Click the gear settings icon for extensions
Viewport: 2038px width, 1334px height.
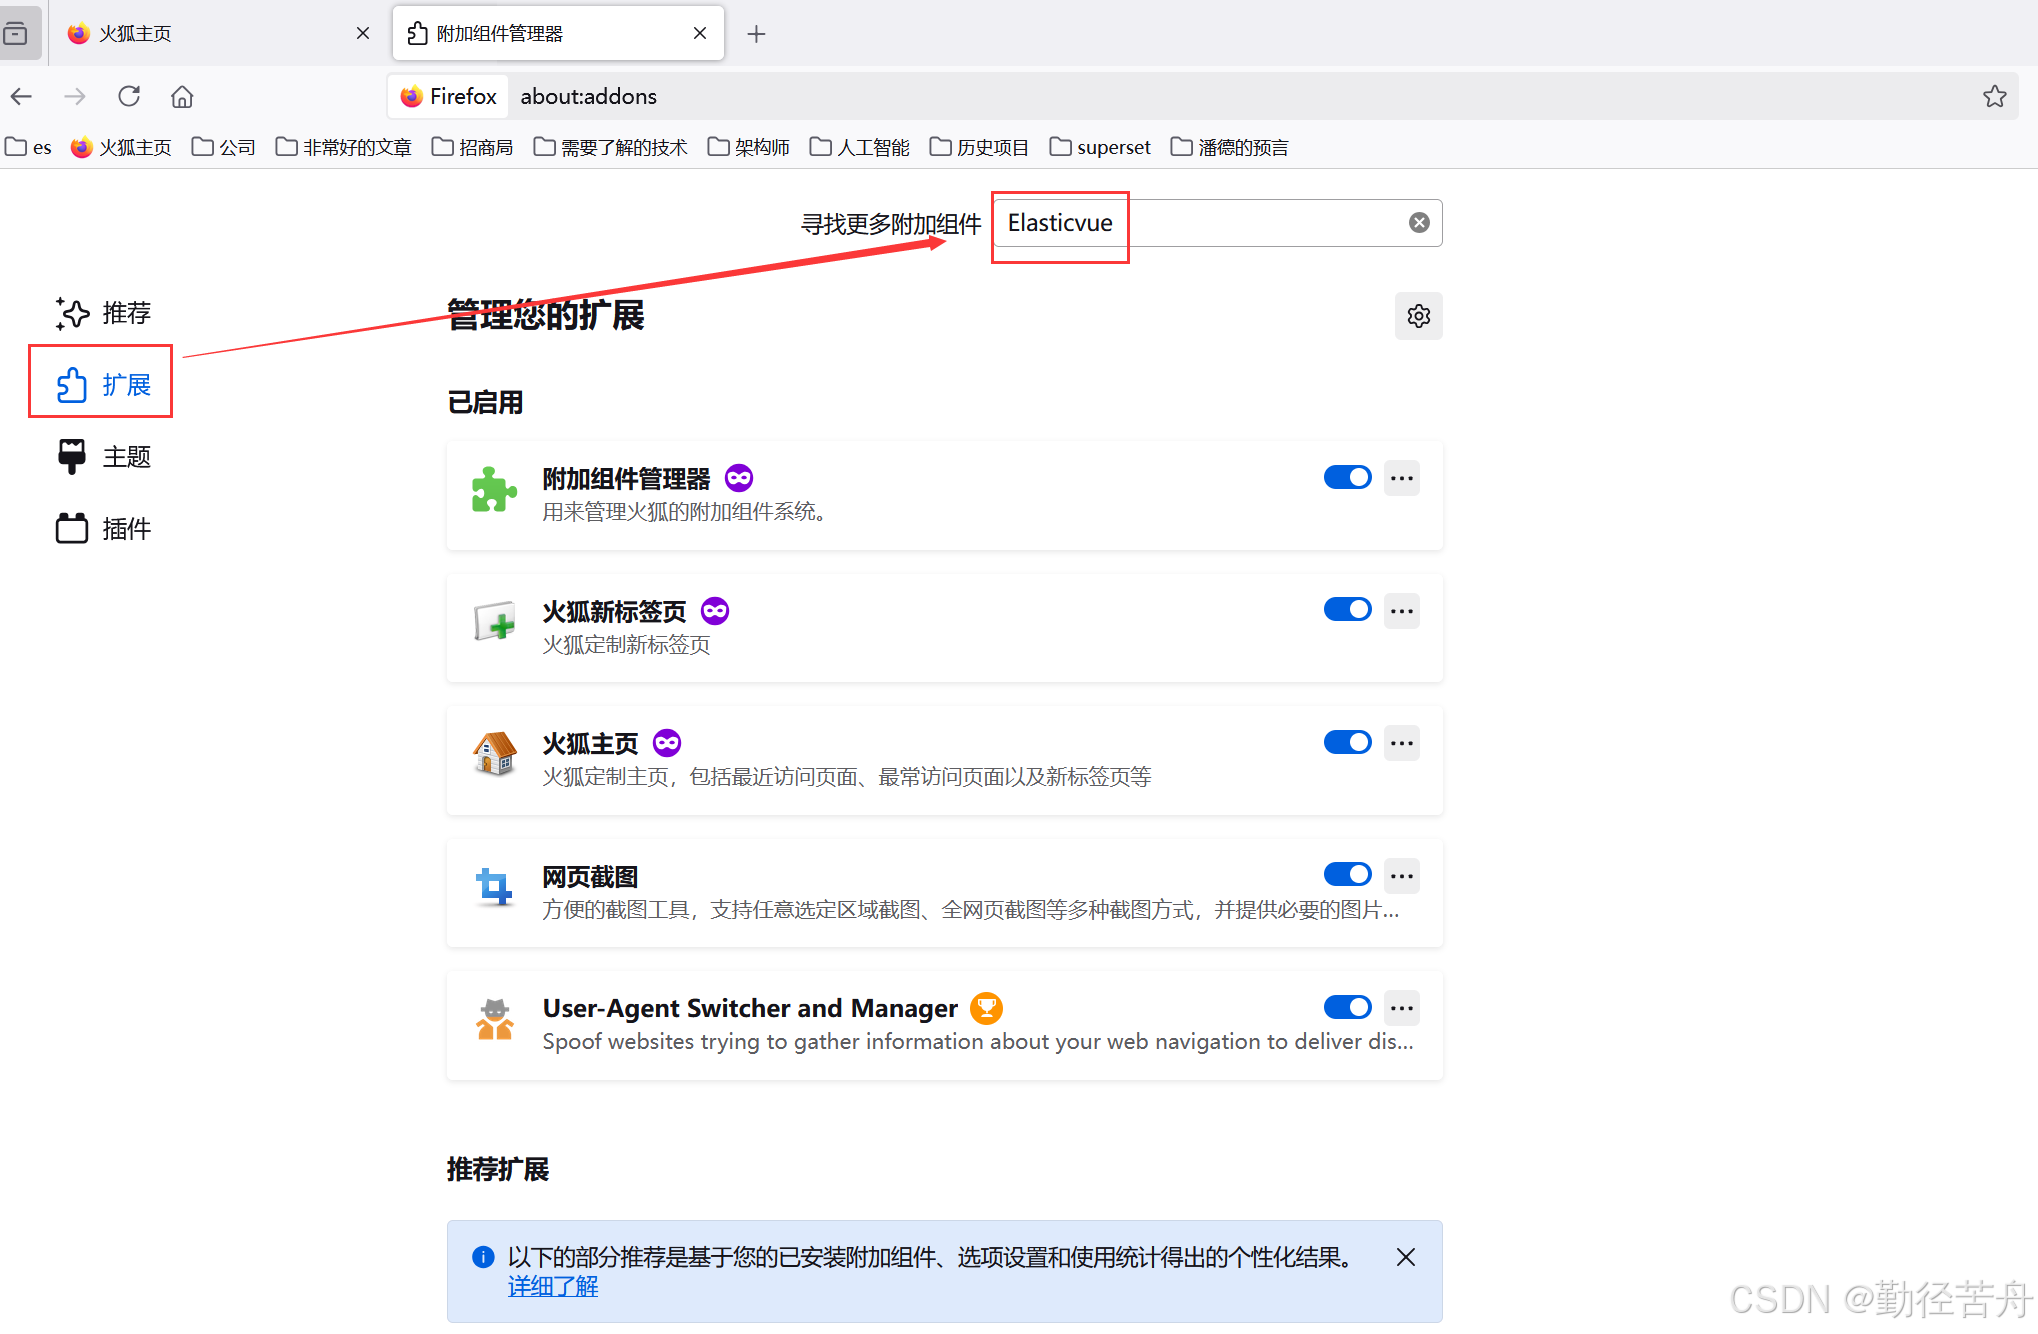point(1418,316)
